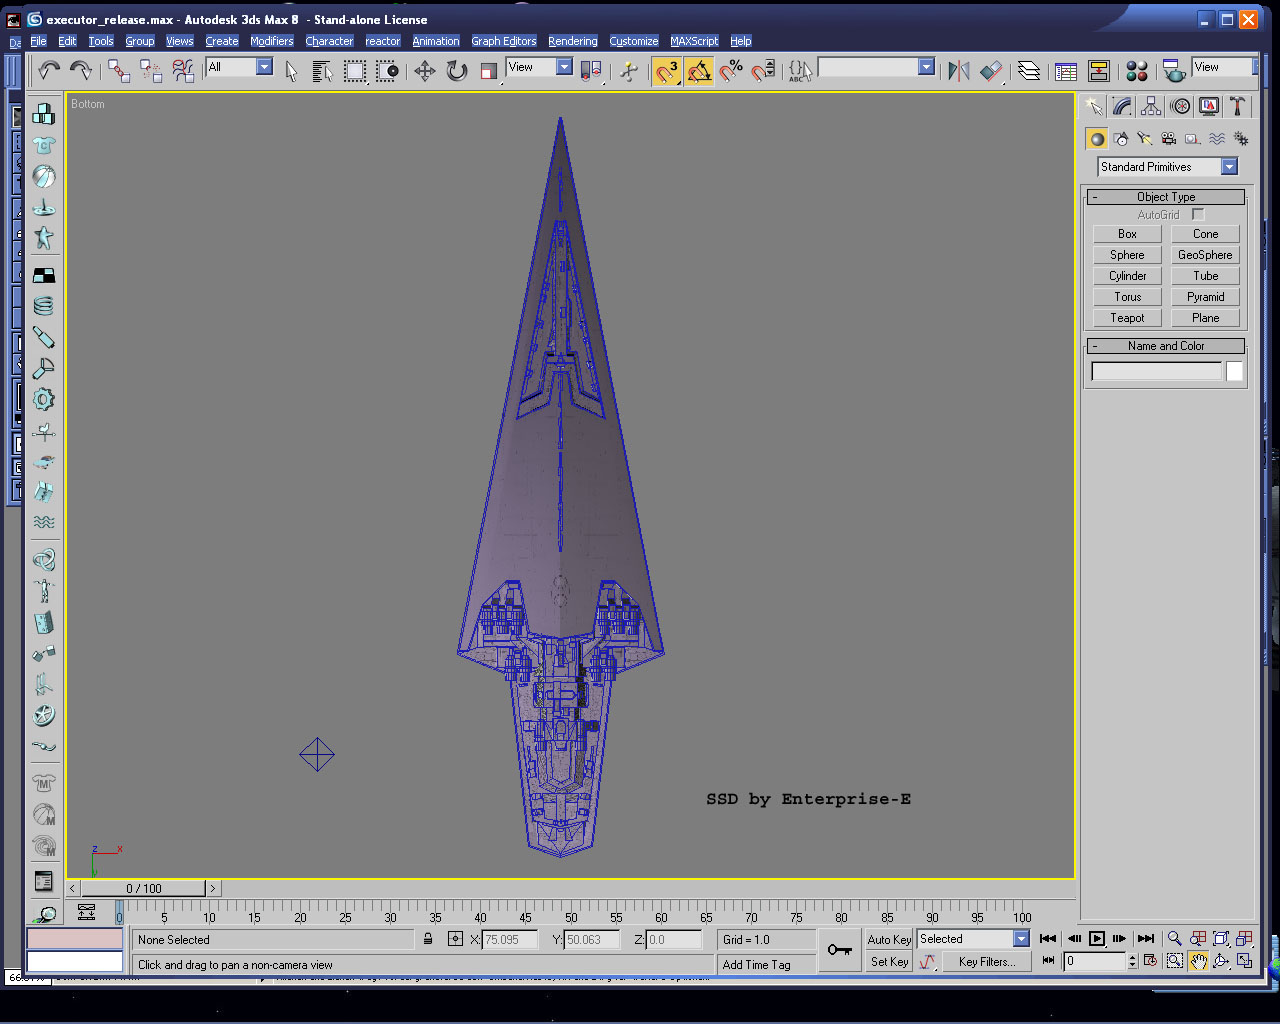The width and height of the screenshot is (1280, 1024).
Task: Select the Arc Rotate viewport tool
Action: pos(1221,961)
